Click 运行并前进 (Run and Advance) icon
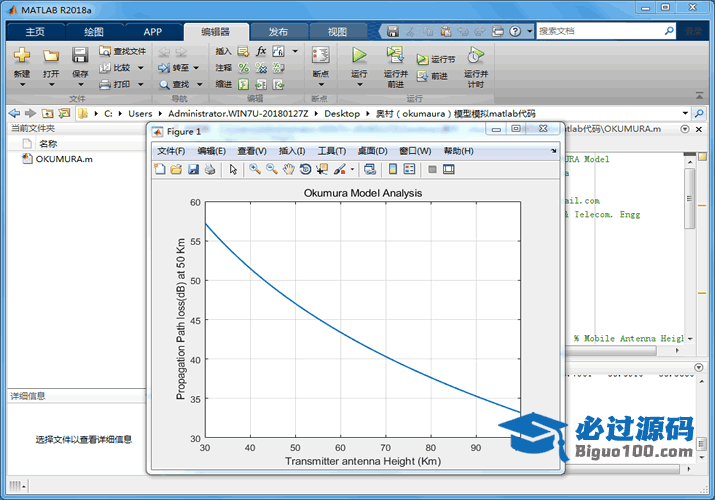The height and width of the screenshot is (500, 715). tap(395, 55)
